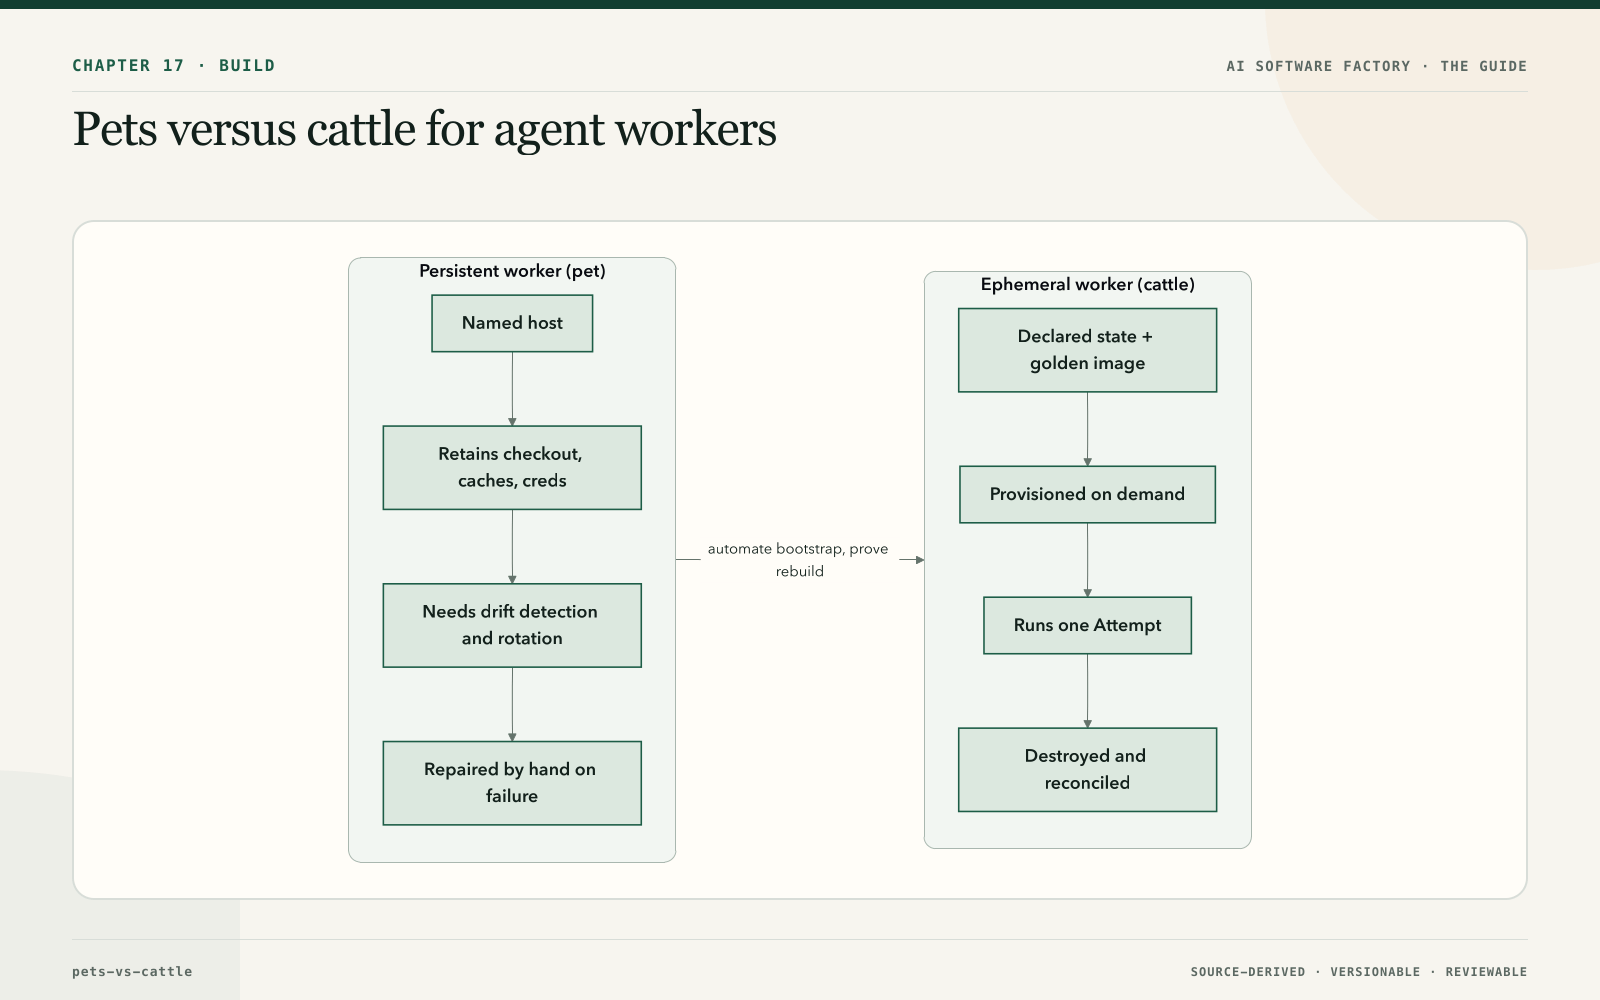Click the 'Retains checkout, caches, creds' box
Viewport: 1600px width, 1000px height.
click(x=512, y=468)
